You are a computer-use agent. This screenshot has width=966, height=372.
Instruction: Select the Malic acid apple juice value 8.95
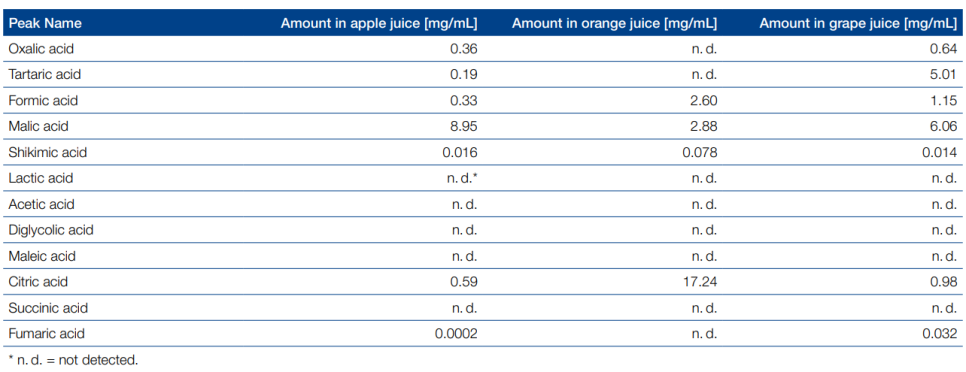coord(465,126)
